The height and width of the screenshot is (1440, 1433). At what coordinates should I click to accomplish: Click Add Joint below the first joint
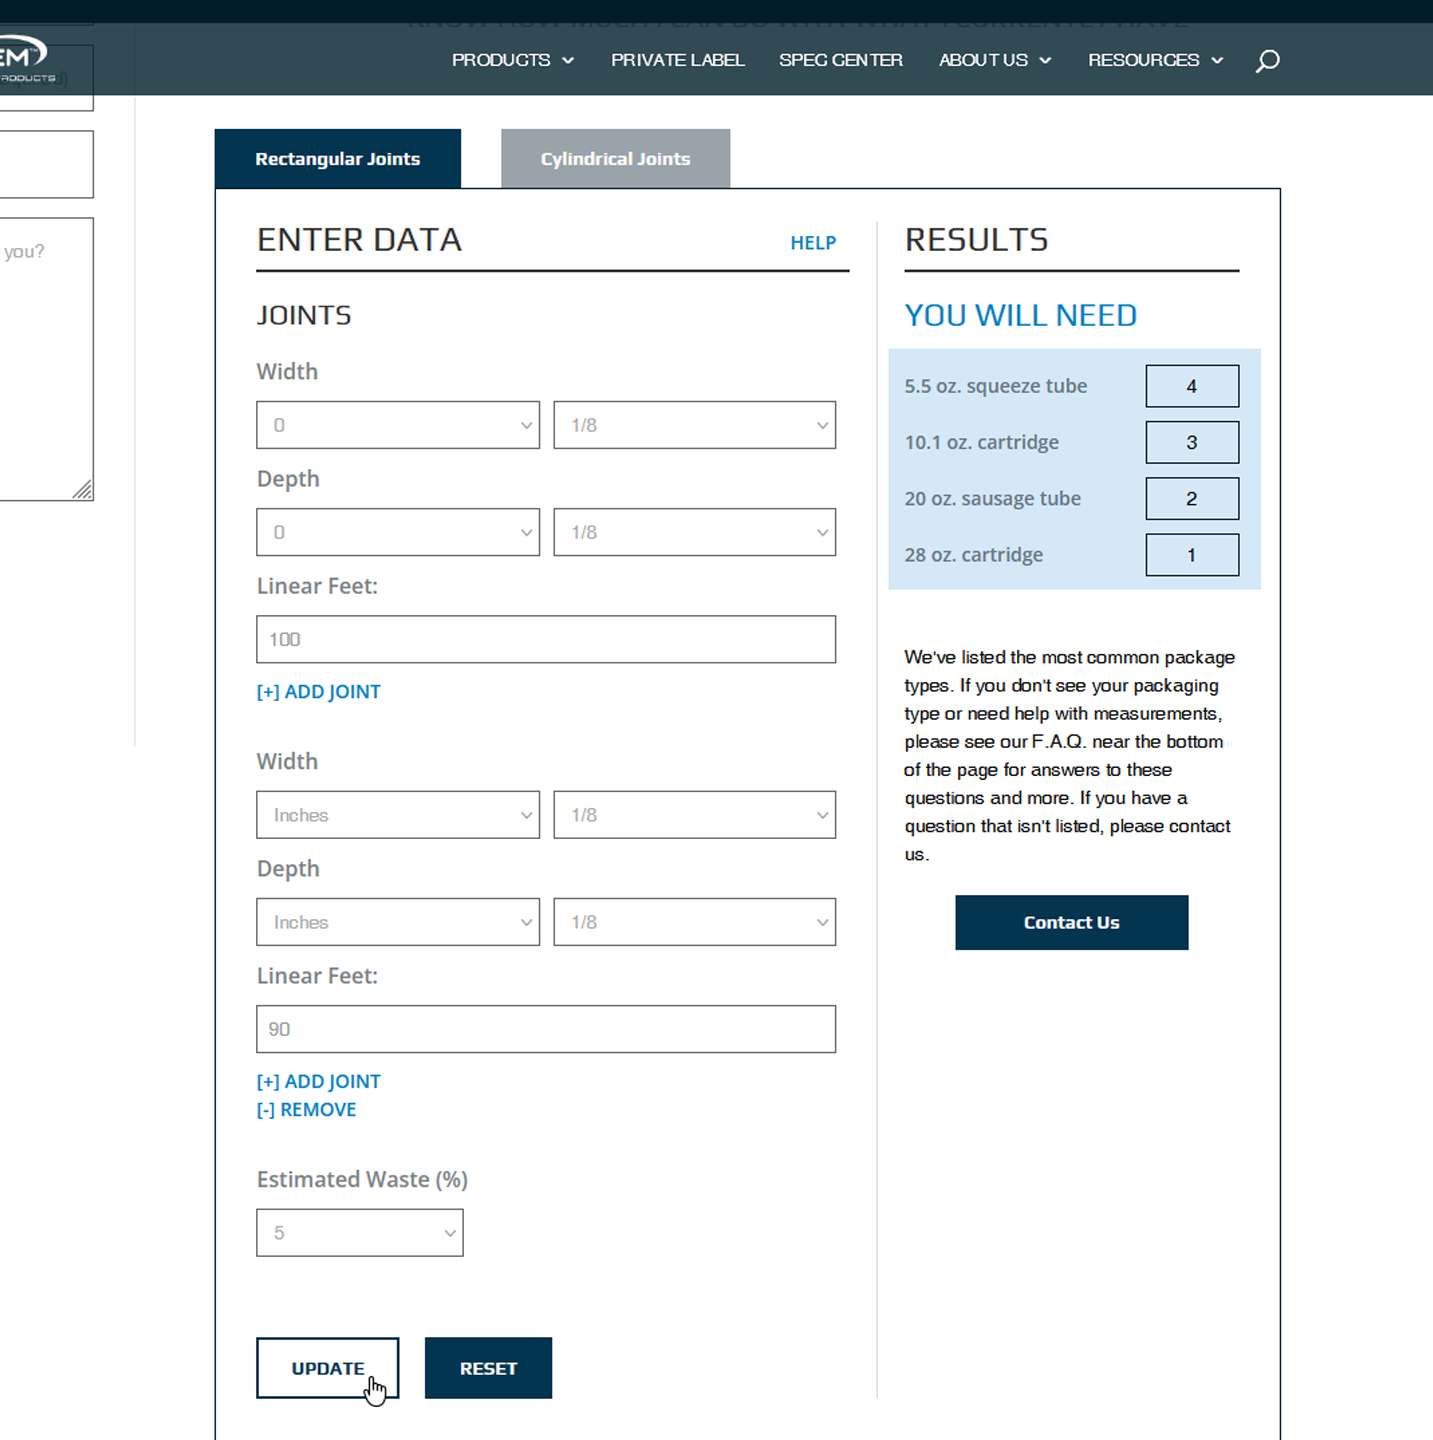tap(318, 692)
